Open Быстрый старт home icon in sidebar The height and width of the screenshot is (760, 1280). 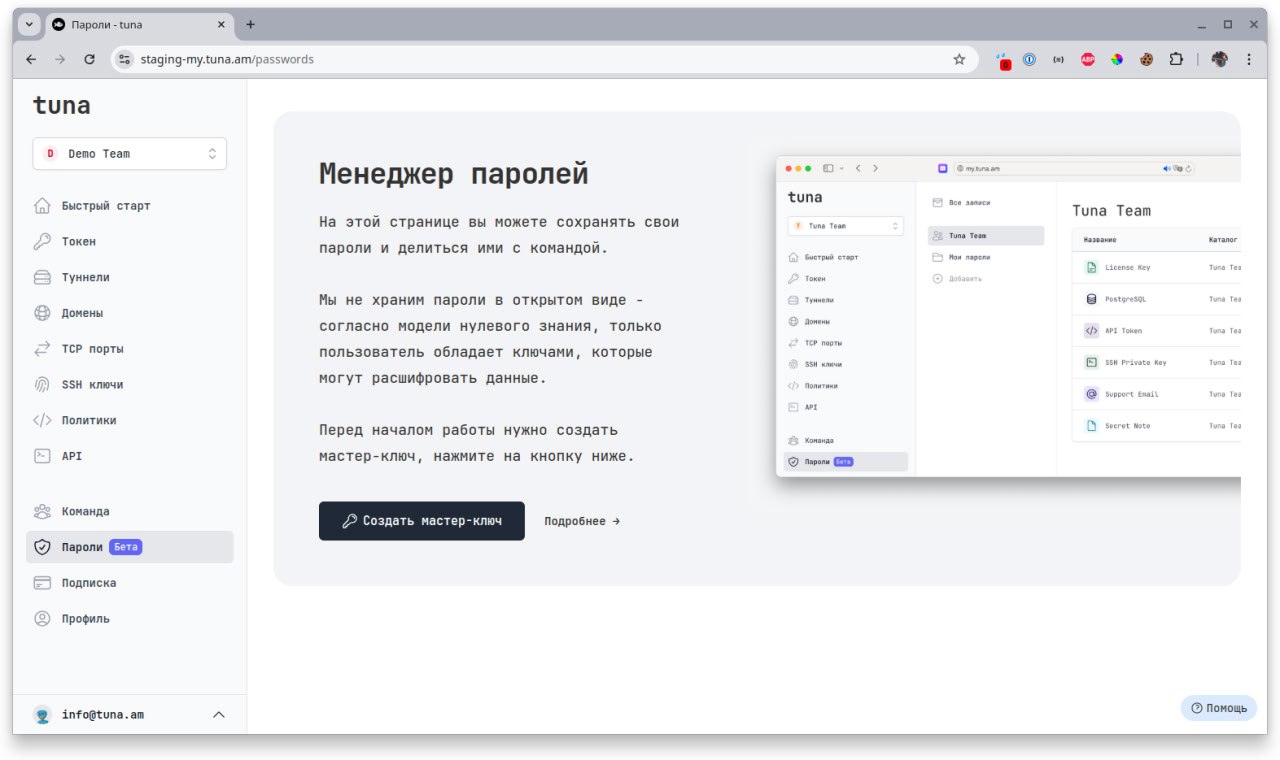(x=42, y=206)
